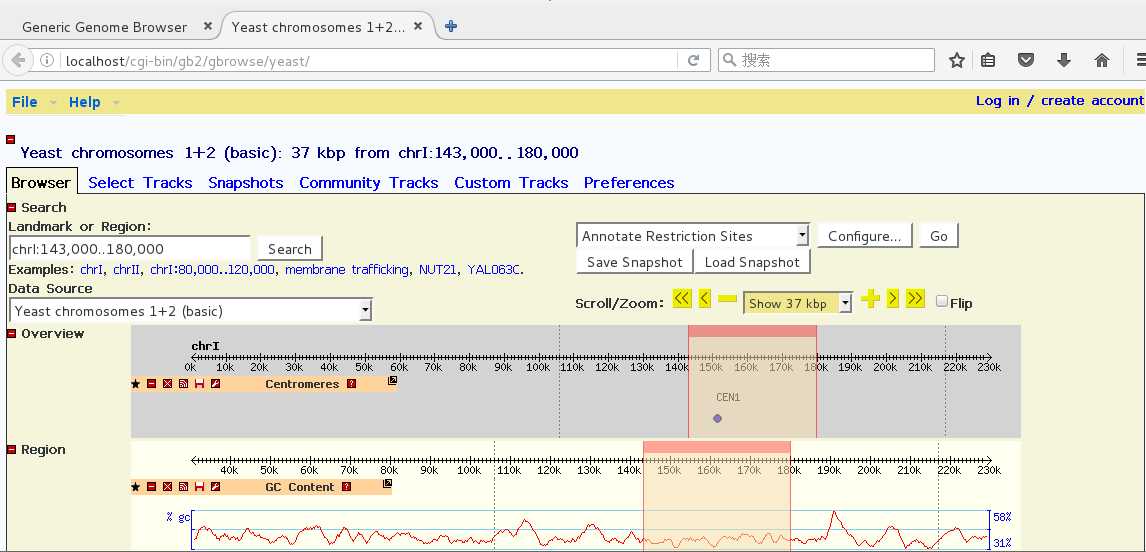
Task: Click the Save Snapshot button
Action: (x=634, y=262)
